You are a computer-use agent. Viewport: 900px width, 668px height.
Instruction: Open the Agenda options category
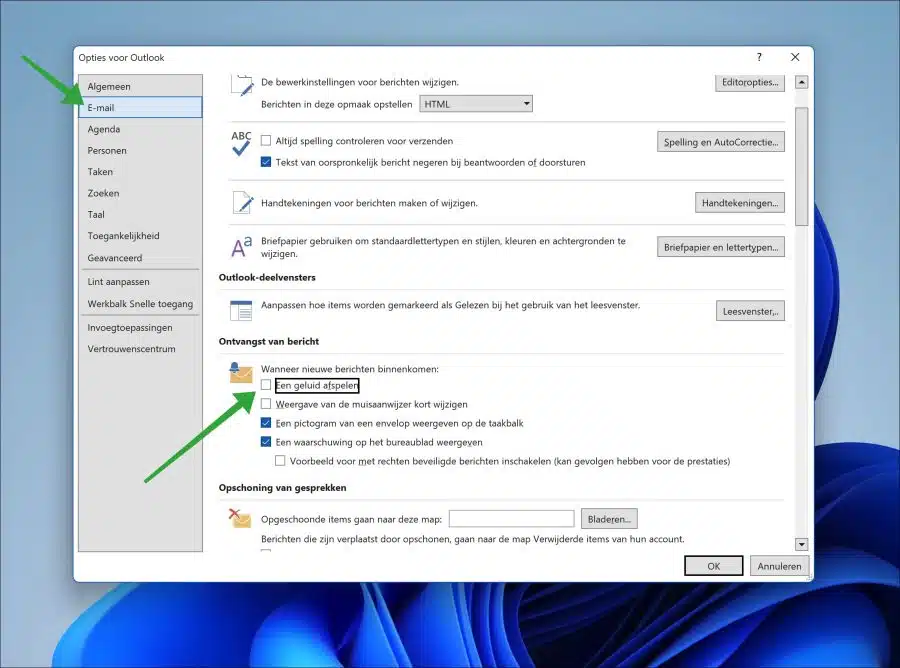tap(140, 129)
